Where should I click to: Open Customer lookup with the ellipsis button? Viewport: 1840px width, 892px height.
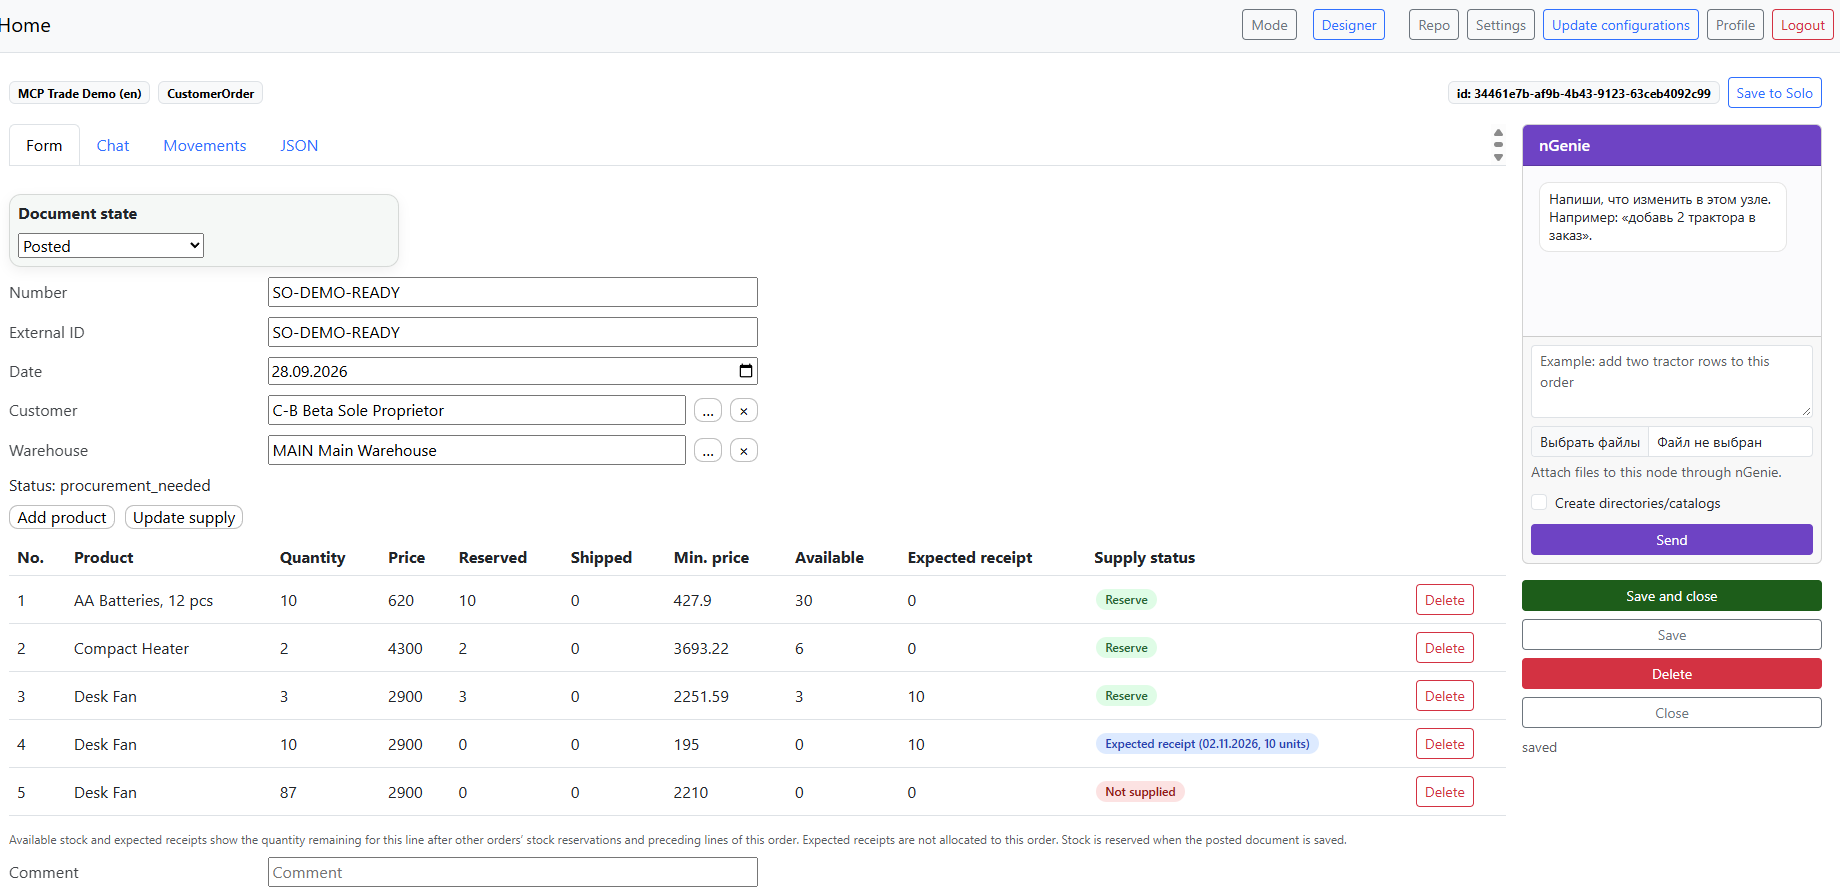pyautogui.click(x=708, y=411)
